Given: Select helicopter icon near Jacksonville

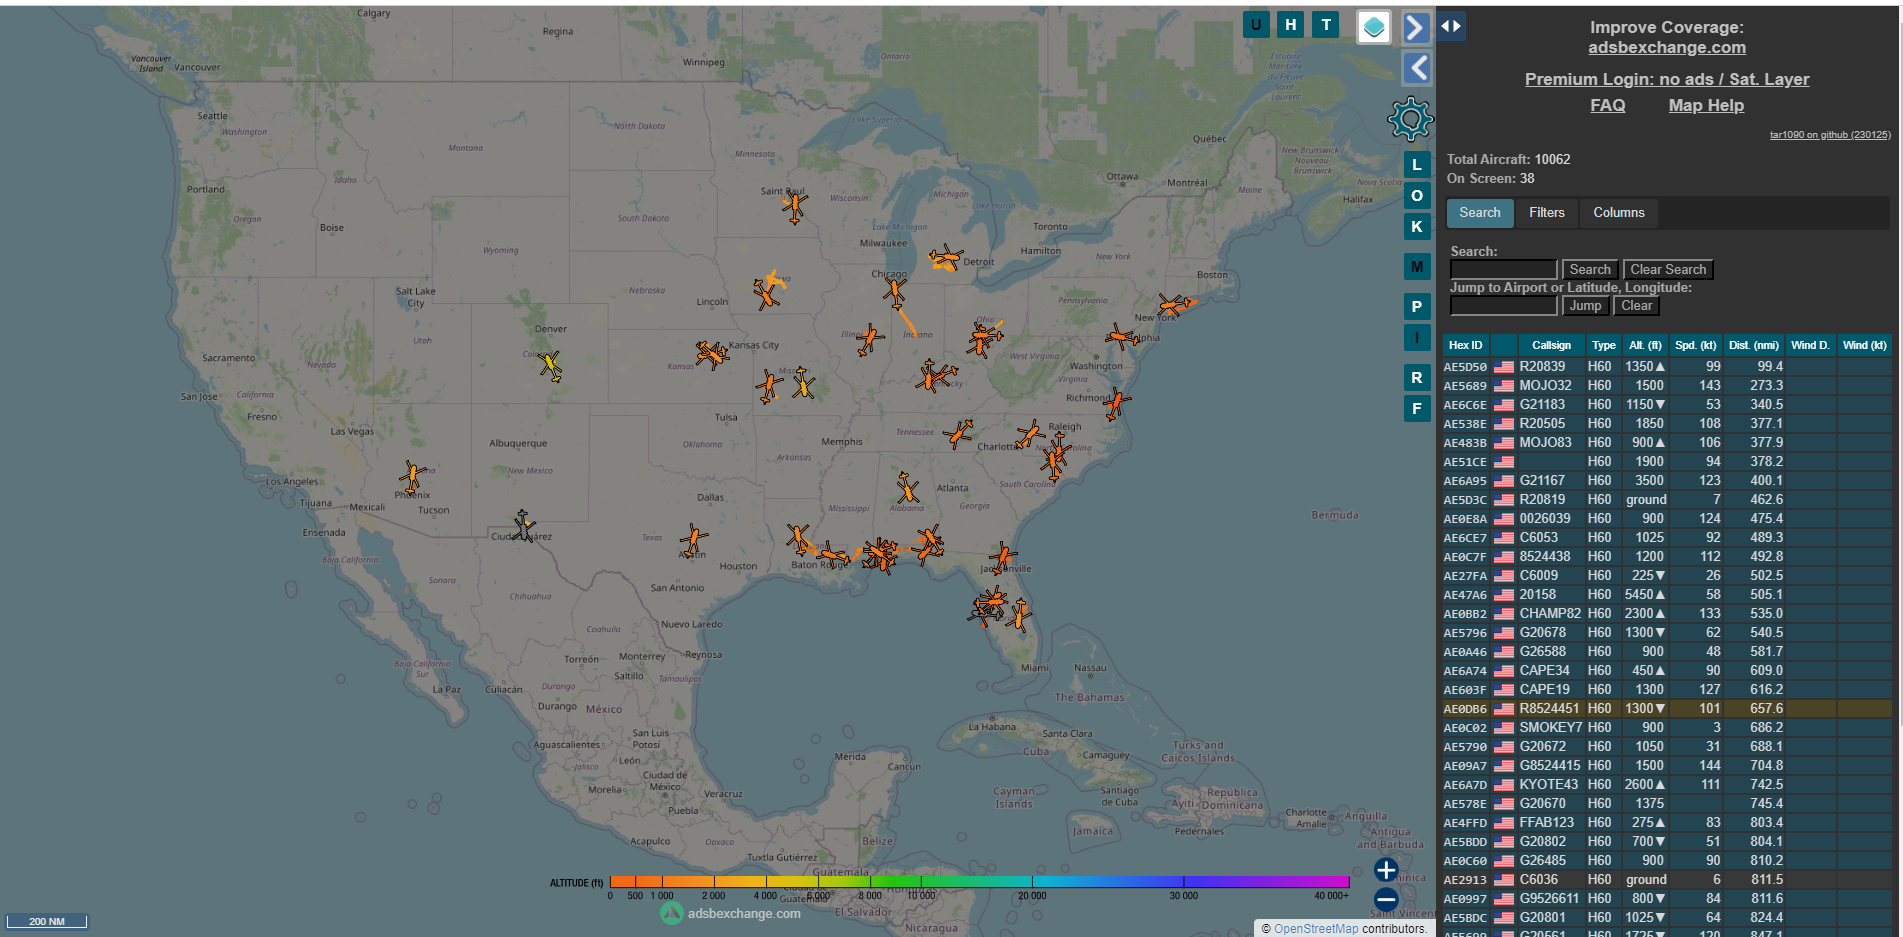Looking at the screenshot, I should pyautogui.click(x=1002, y=557).
